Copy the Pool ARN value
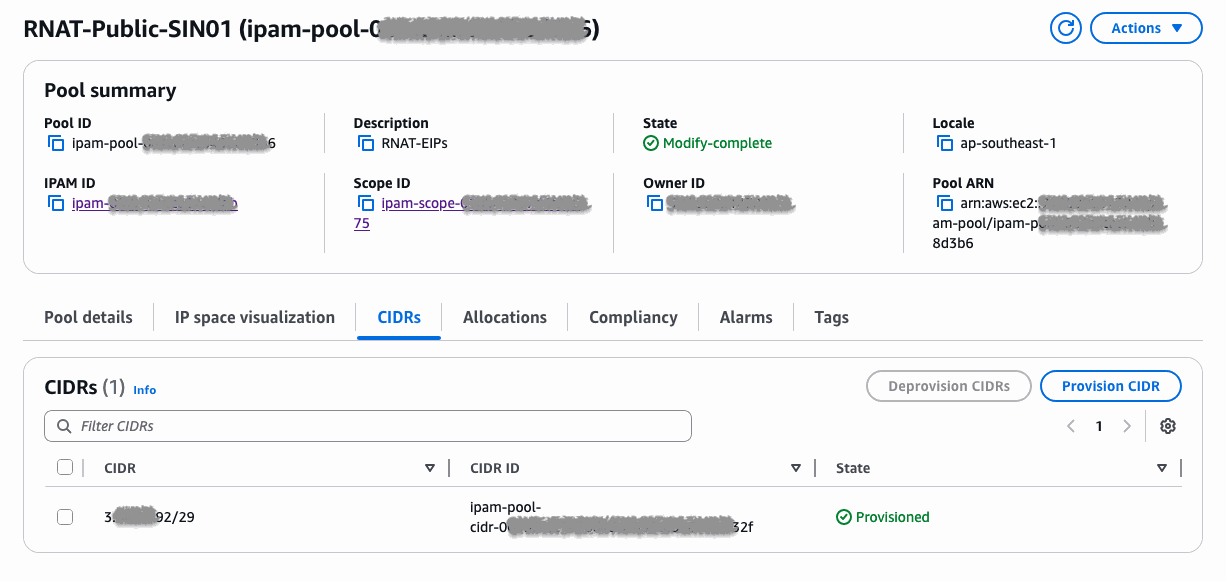The image size is (1226, 582). pyautogui.click(x=944, y=203)
